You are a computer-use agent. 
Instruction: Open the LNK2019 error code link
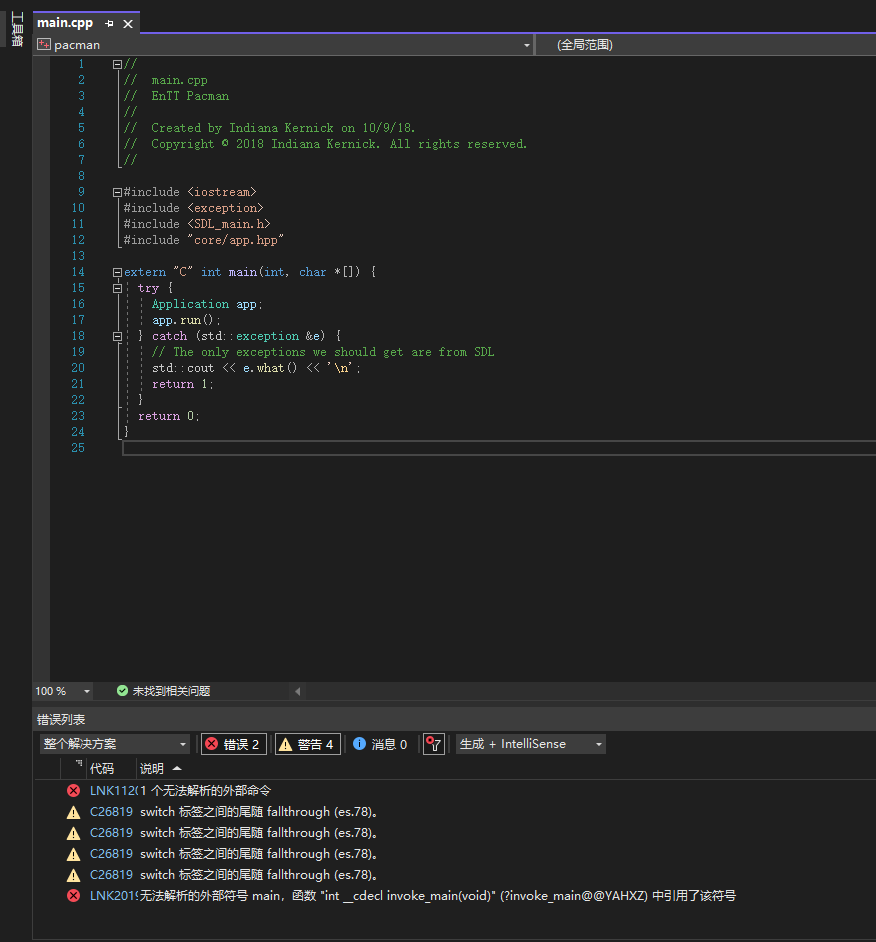114,896
